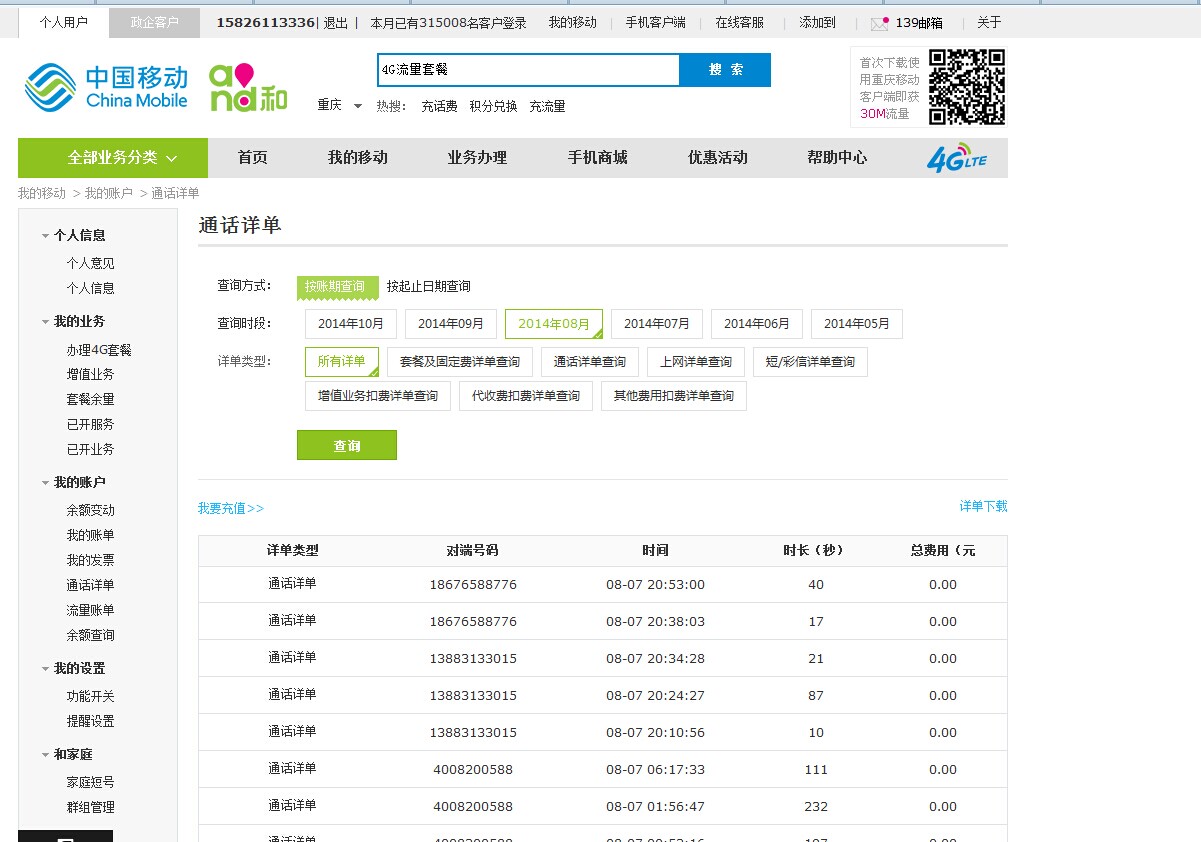Open the 业务办理 navigation tab
This screenshot has width=1201, height=842.
(477, 158)
